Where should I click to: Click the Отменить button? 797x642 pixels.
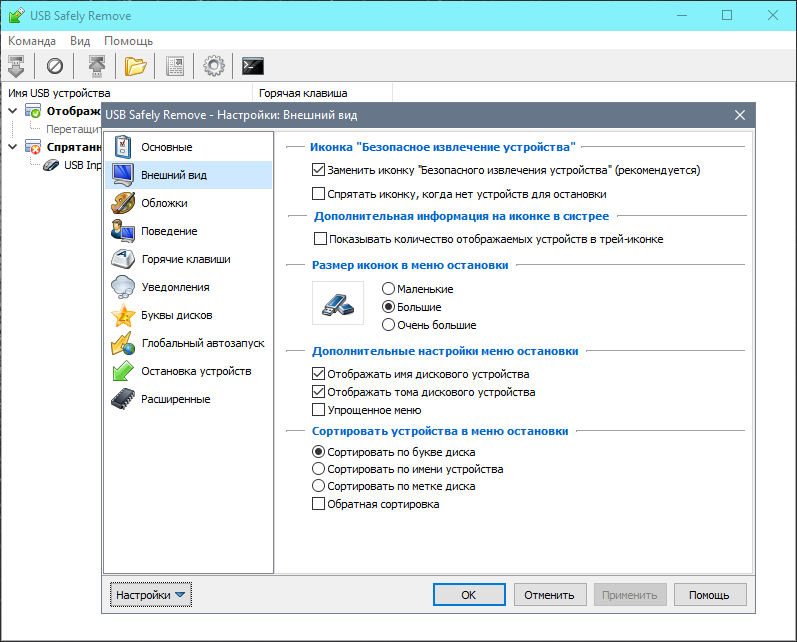tap(549, 595)
